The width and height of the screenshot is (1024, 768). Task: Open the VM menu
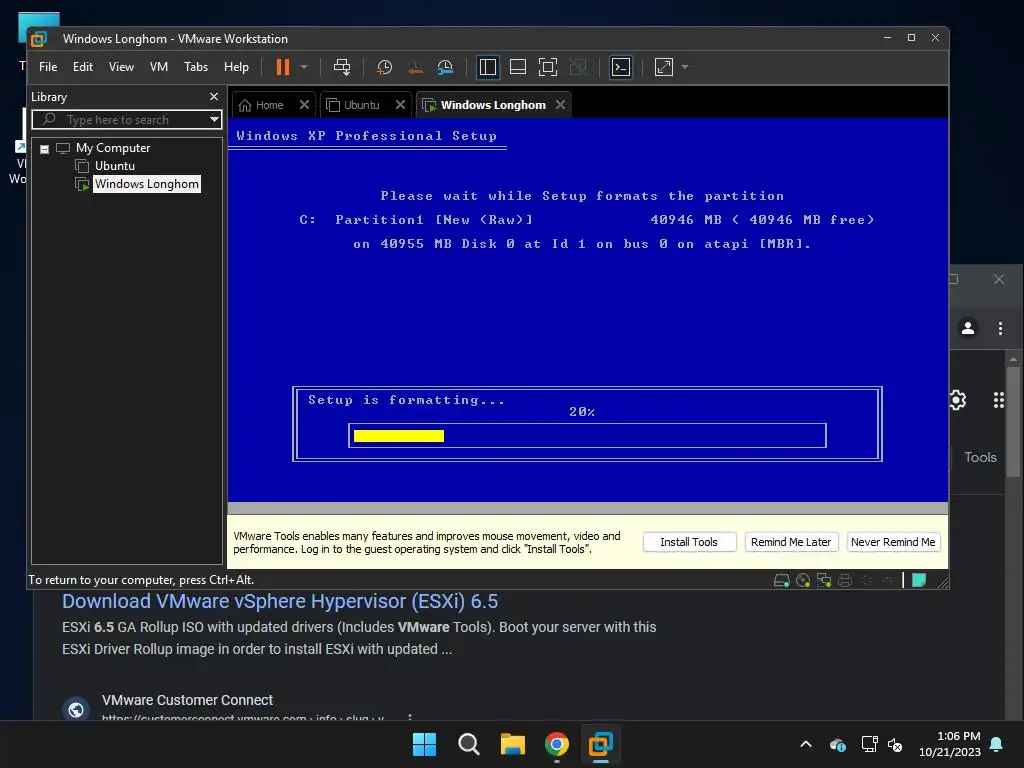(159, 67)
